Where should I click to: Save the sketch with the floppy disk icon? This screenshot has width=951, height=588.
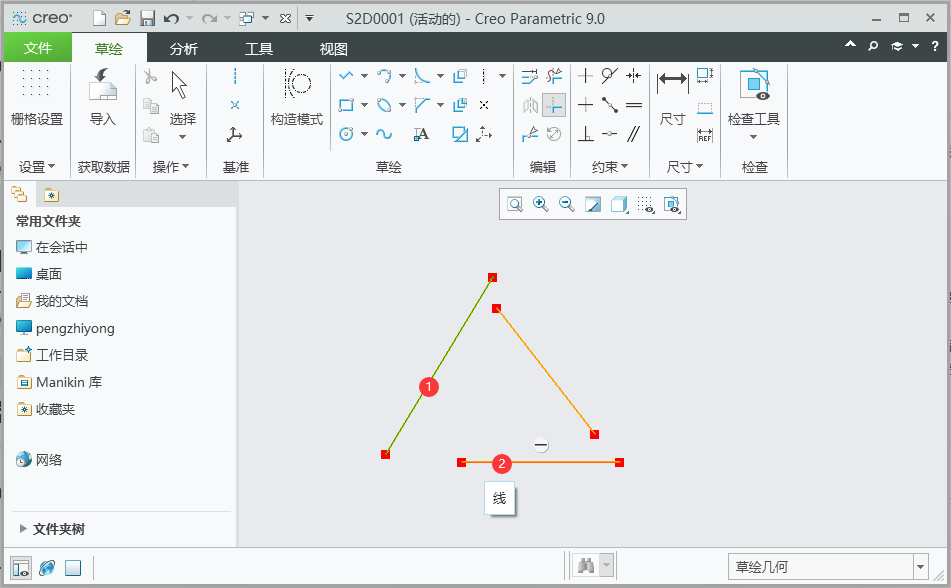tap(147, 19)
